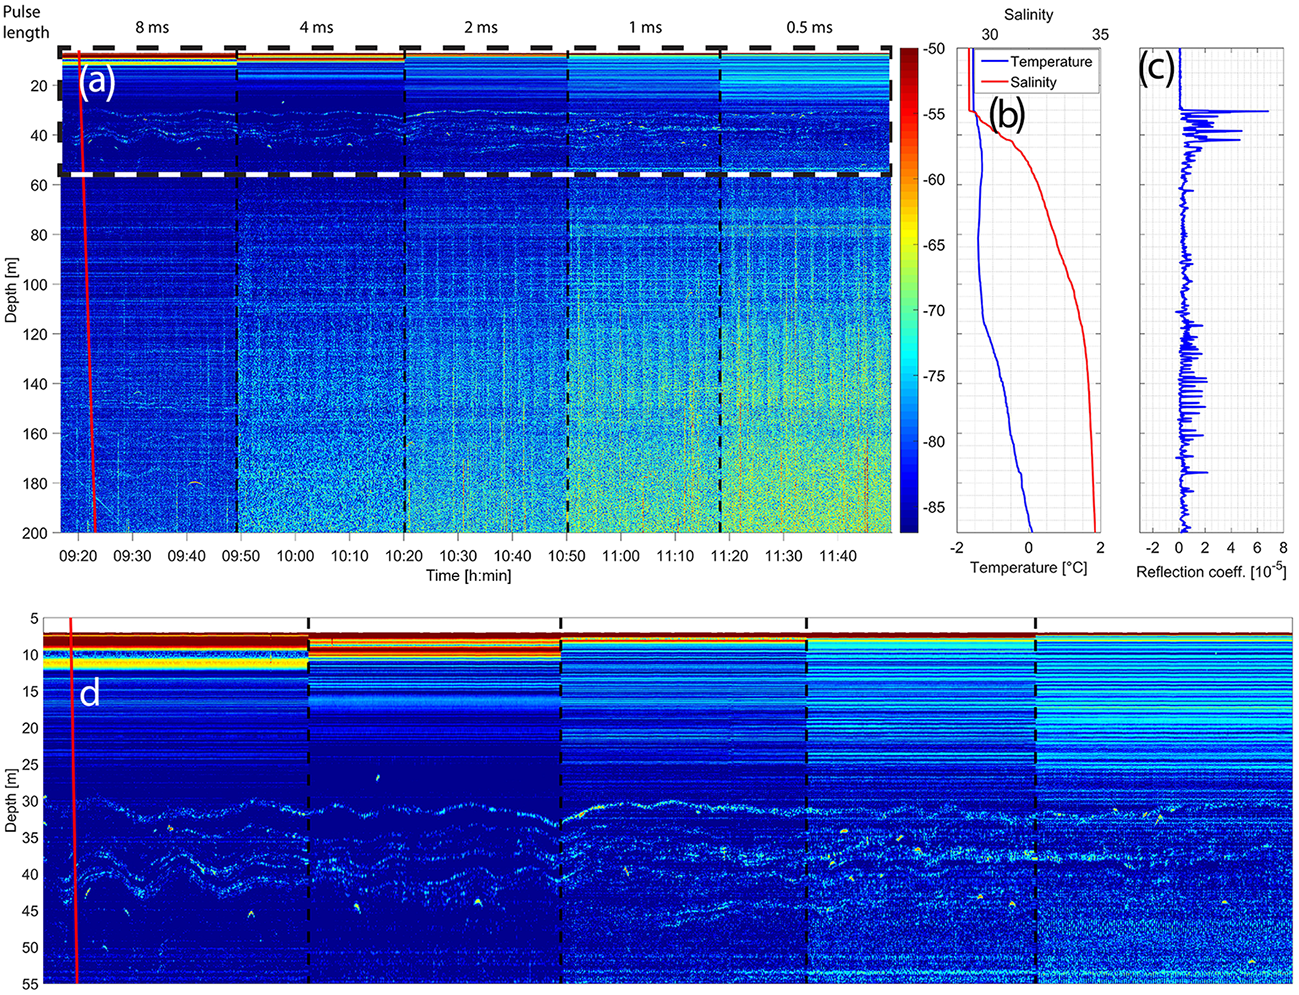This screenshot has width=1299, height=995.
Task: Click the 'Temperature [°C]' axis label
Action: 1028,568
